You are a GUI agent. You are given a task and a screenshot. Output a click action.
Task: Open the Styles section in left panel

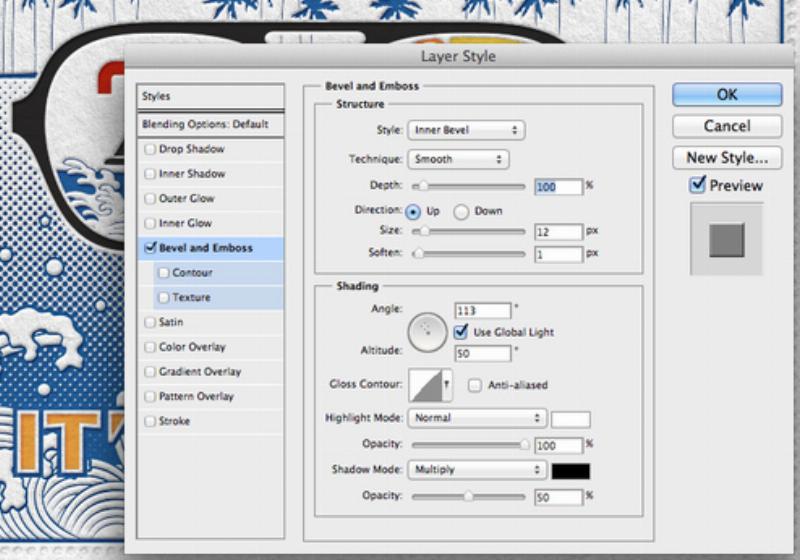tap(210, 97)
